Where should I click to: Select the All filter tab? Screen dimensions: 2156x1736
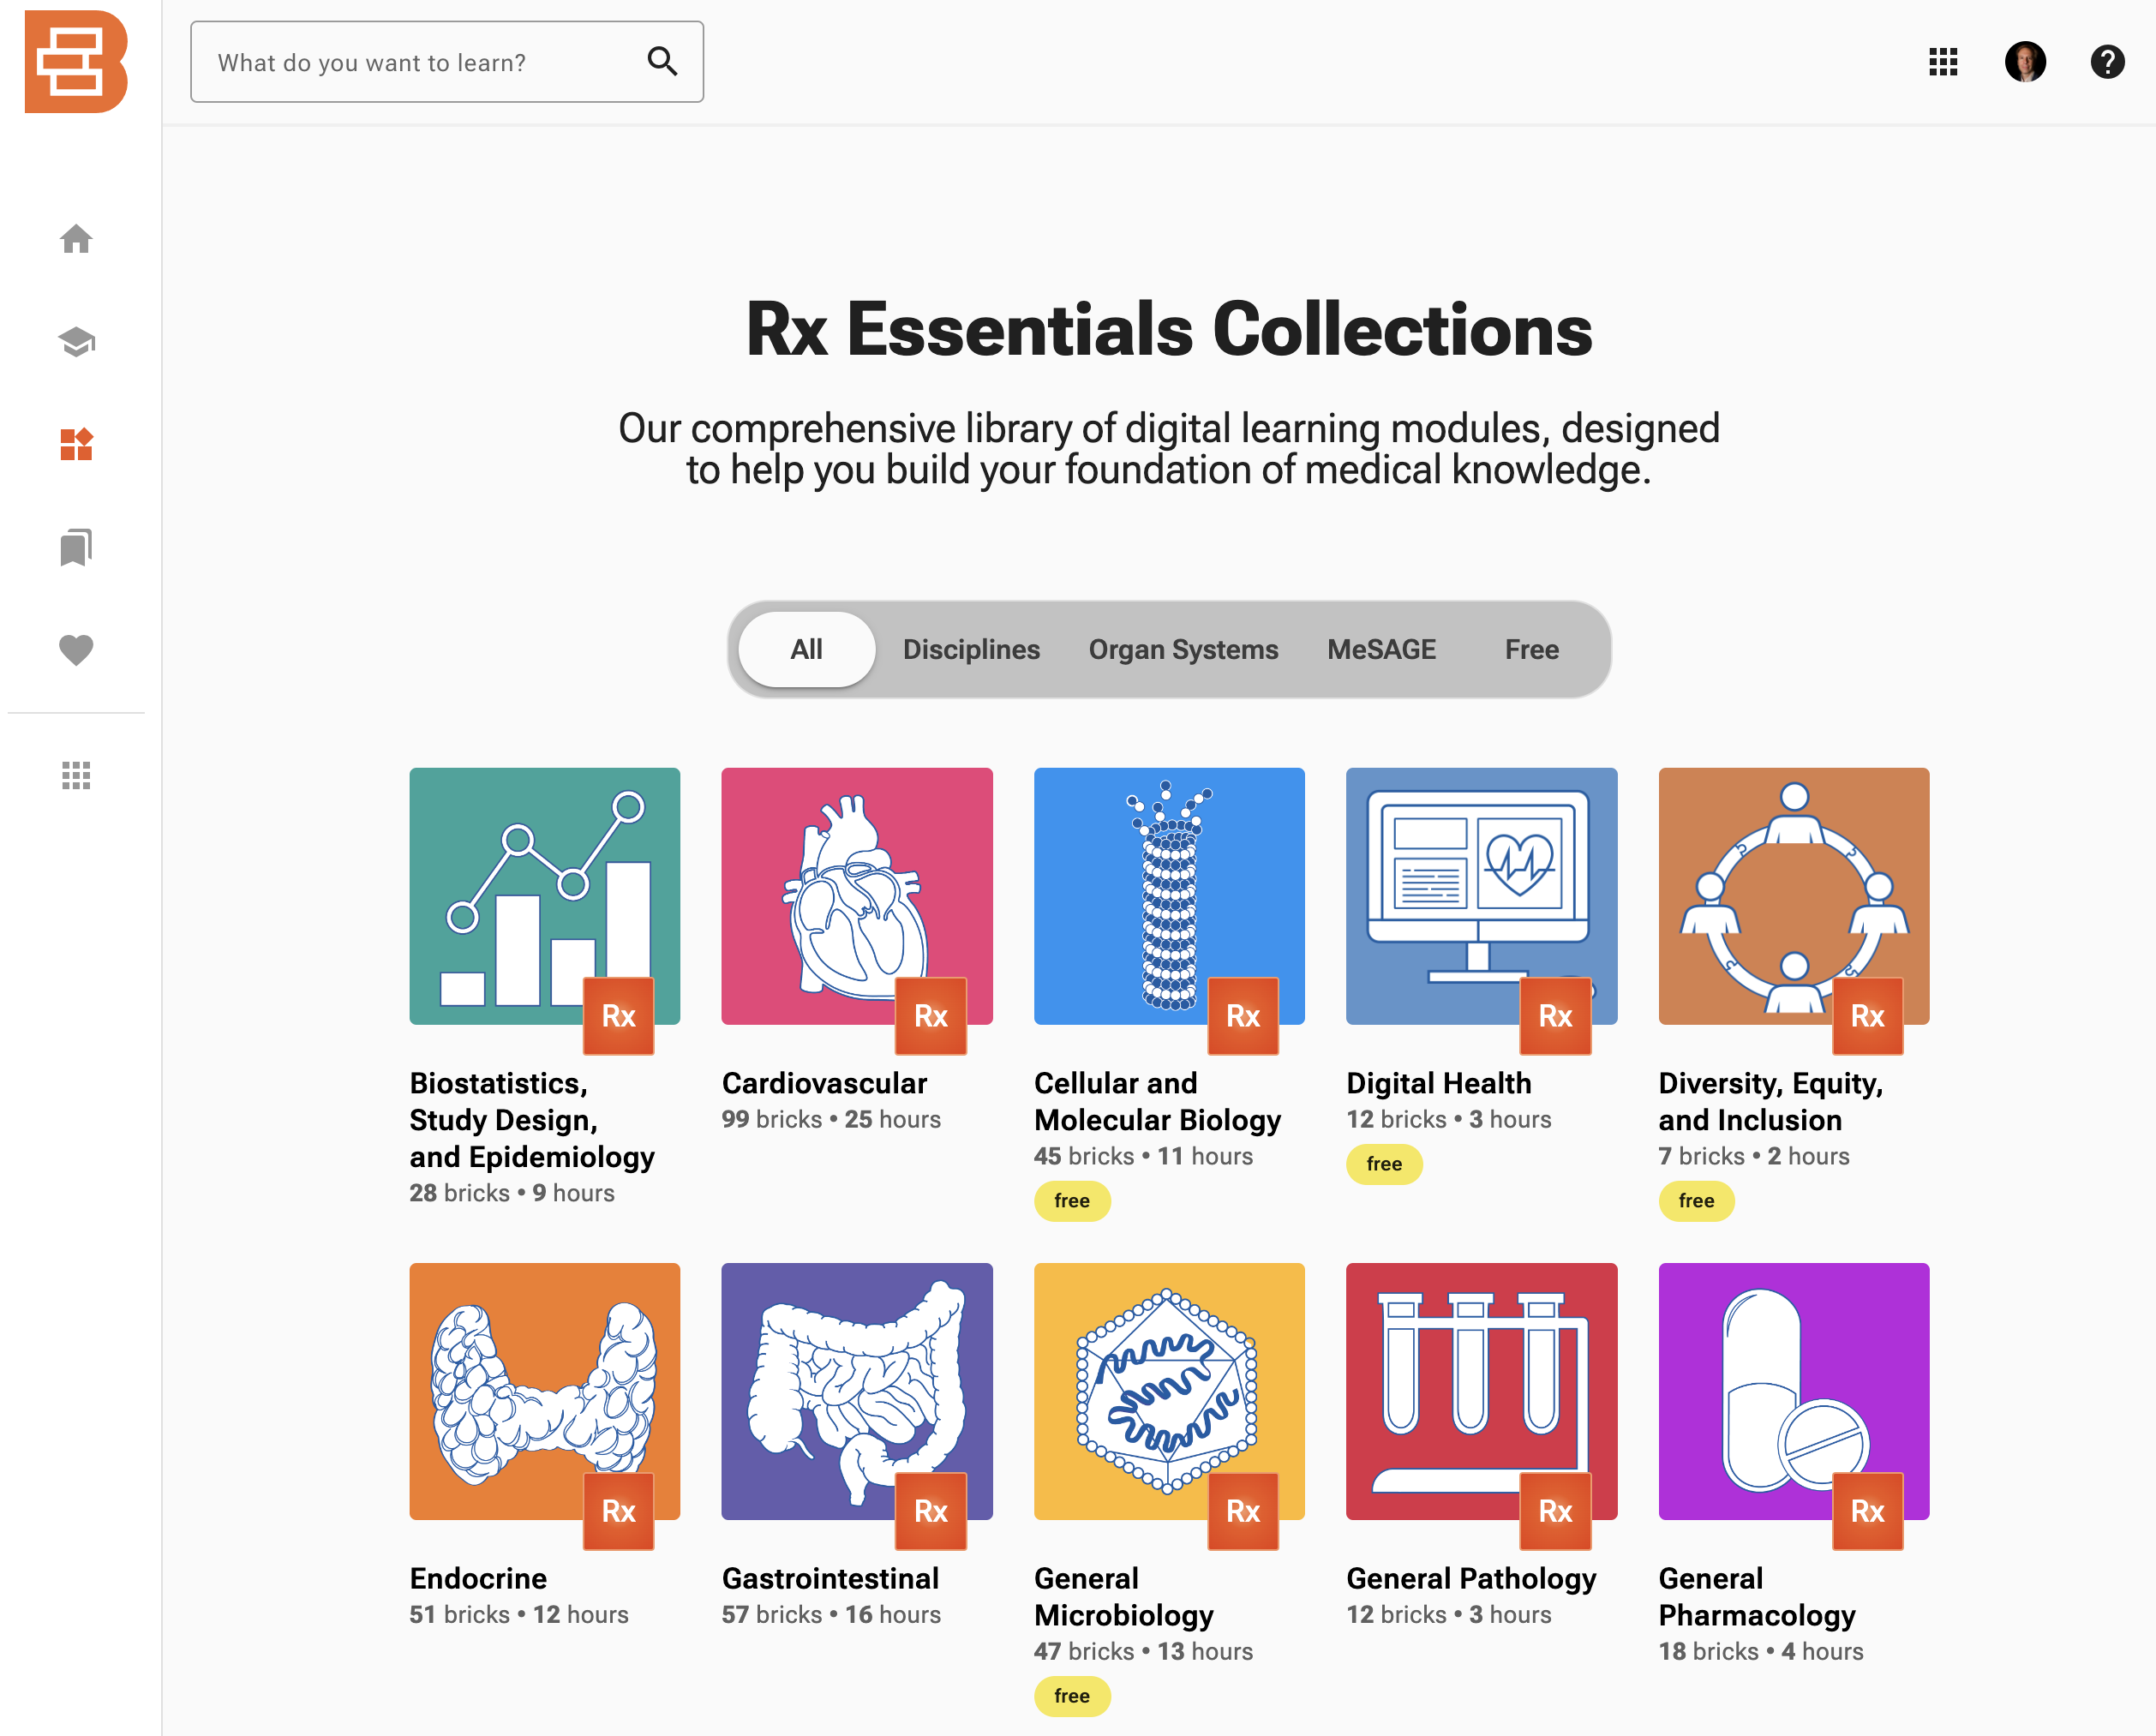pyautogui.click(x=806, y=650)
